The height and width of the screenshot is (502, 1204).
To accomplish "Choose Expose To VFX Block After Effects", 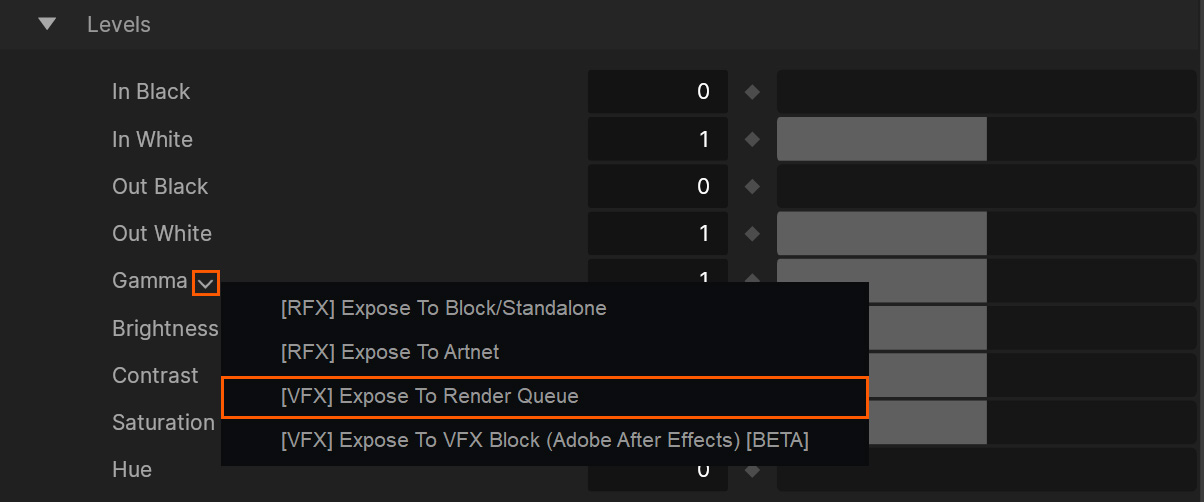I will click(x=545, y=439).
